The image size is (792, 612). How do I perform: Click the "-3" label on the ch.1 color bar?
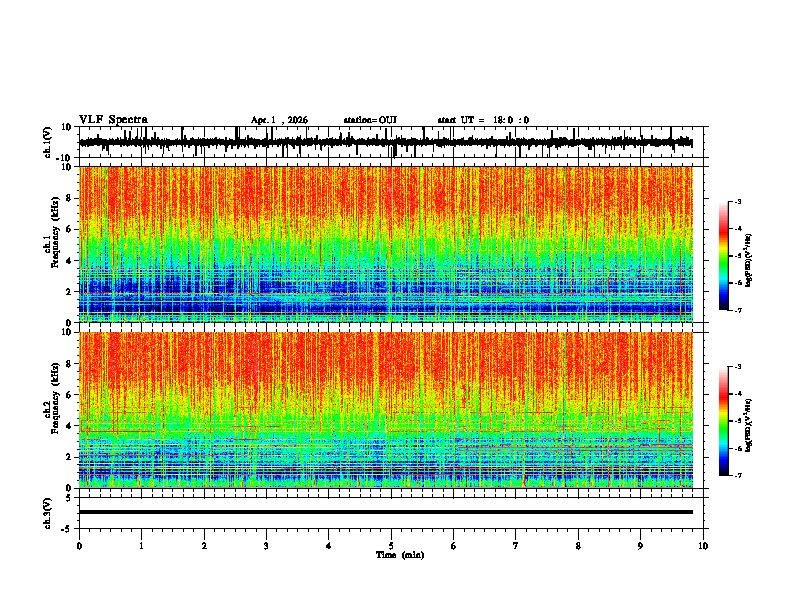pos(738,202)
